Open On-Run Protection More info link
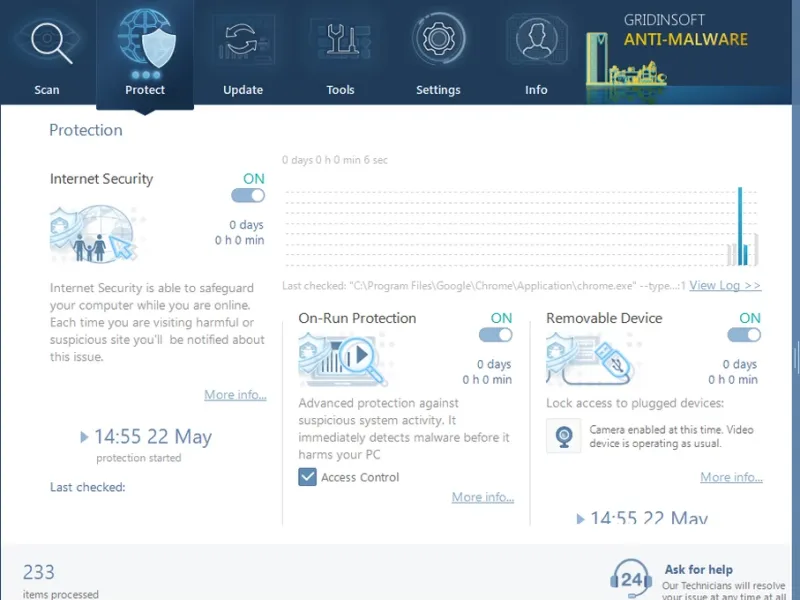The height and width of the screenshot is (600, 800). tap(483, 497)
